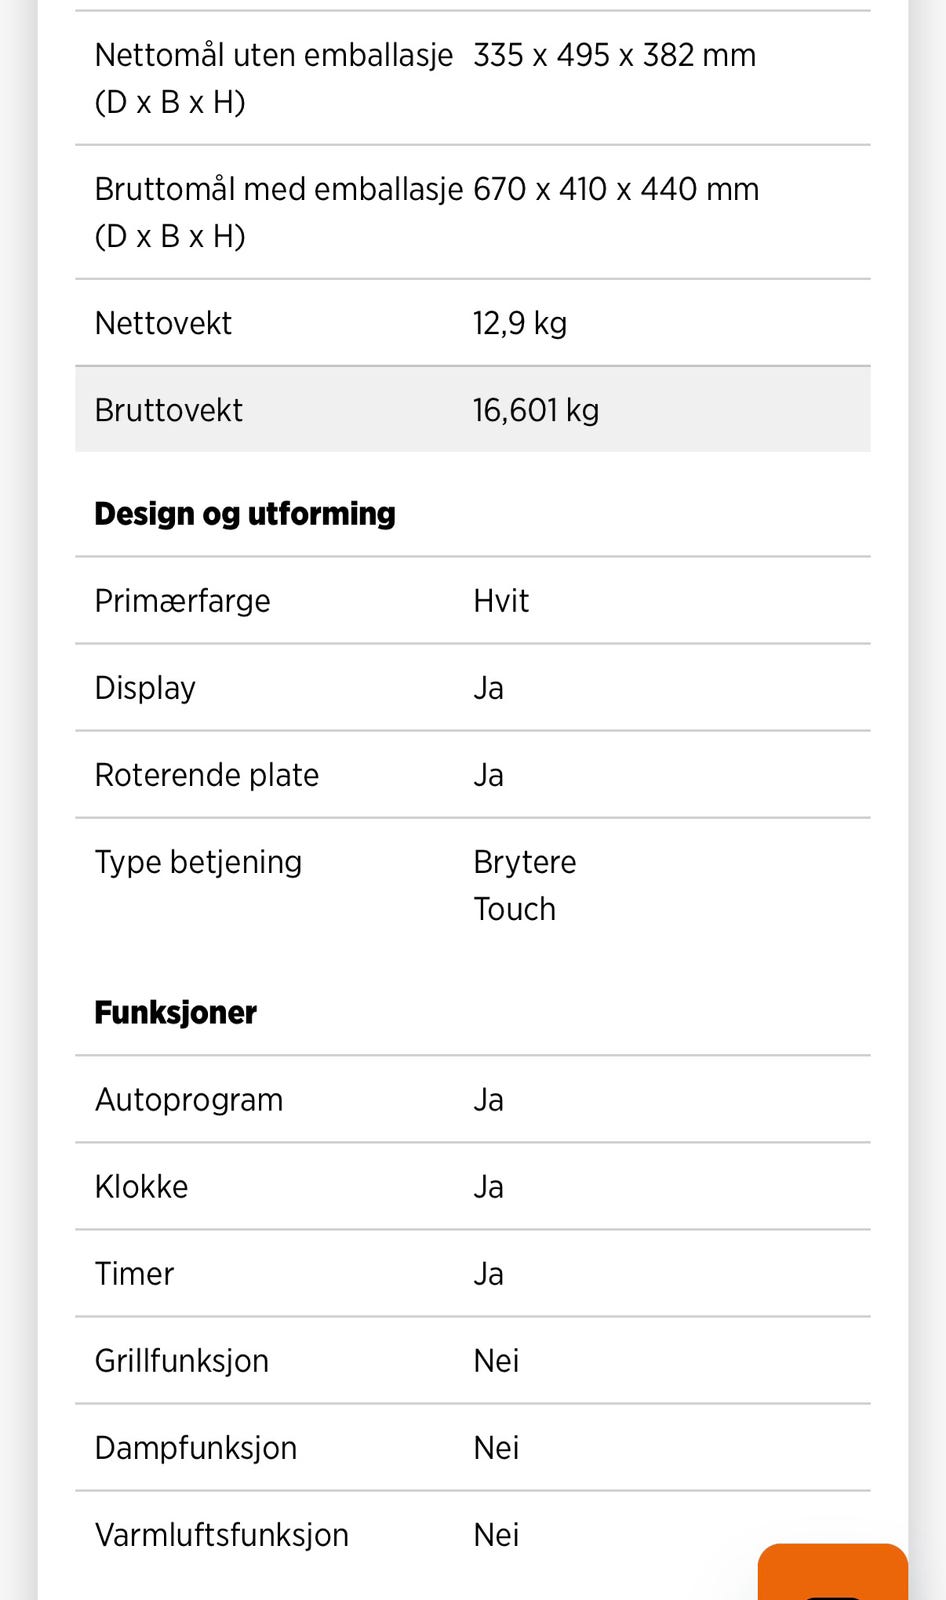Click the highlighted Bruttovekt row
Image resolution: width=946 pixels, height=1600 pixels.
472,410
